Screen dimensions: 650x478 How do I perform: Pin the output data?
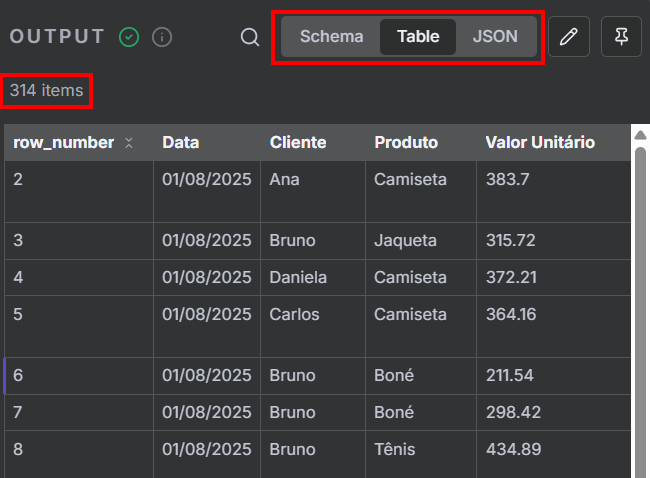coord(621,36)
